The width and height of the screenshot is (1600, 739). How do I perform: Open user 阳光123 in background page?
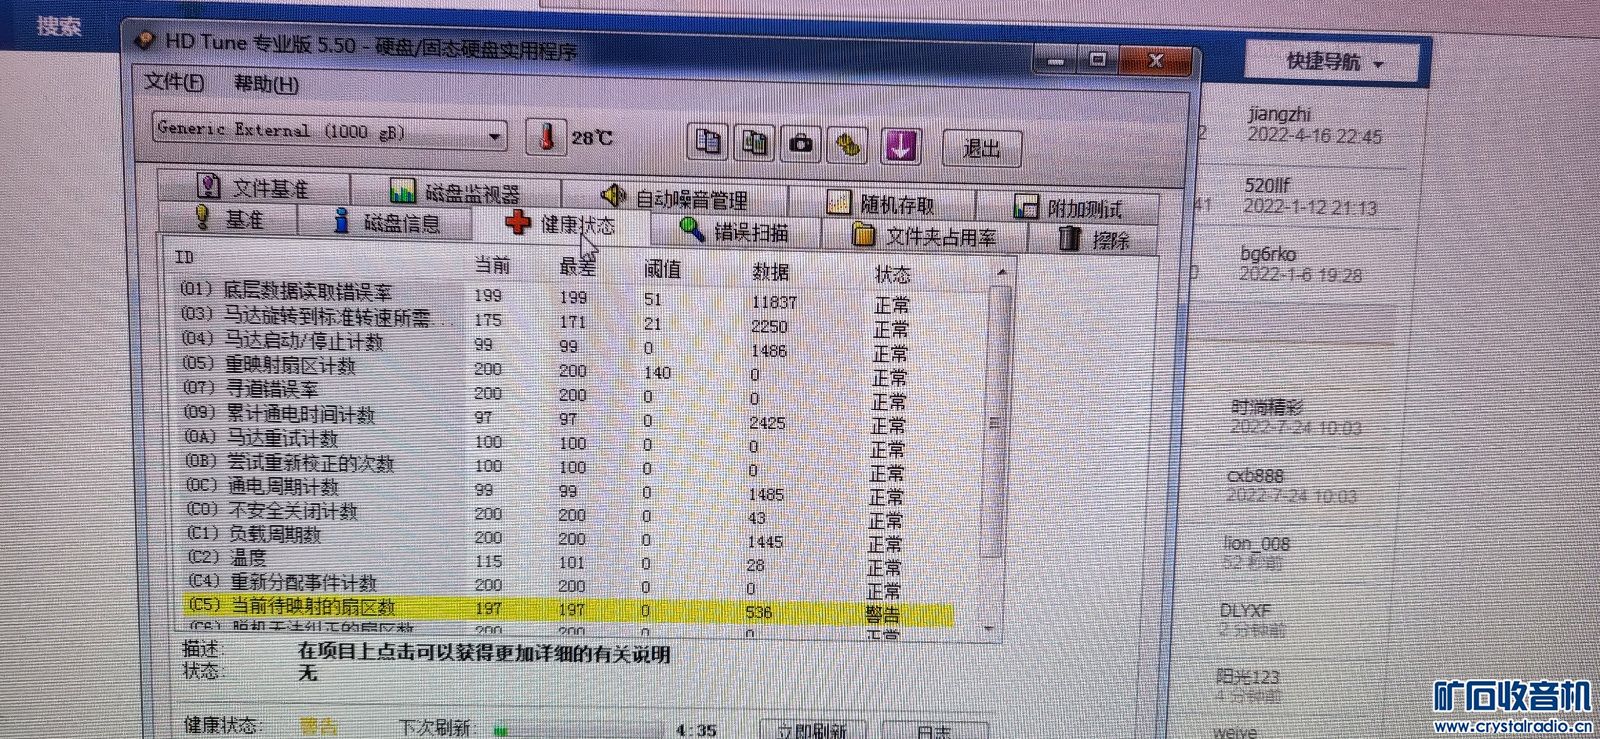(1247, 677)
